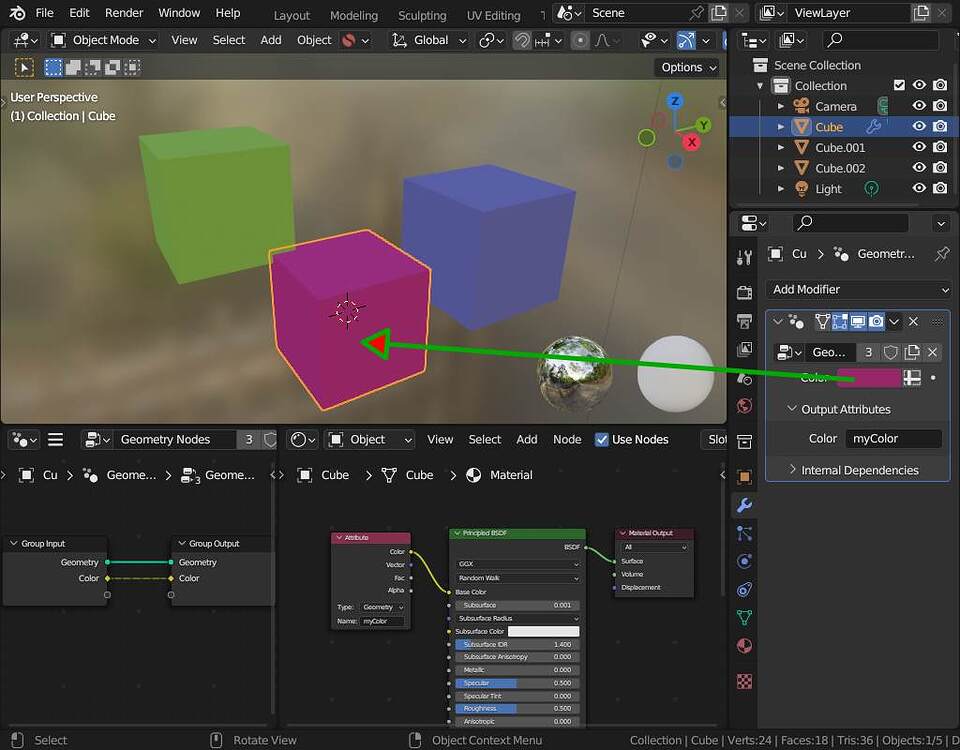This screenshot has height=750, width=960.
Task: Open the File menu
Action: click(x=44, y=13)
